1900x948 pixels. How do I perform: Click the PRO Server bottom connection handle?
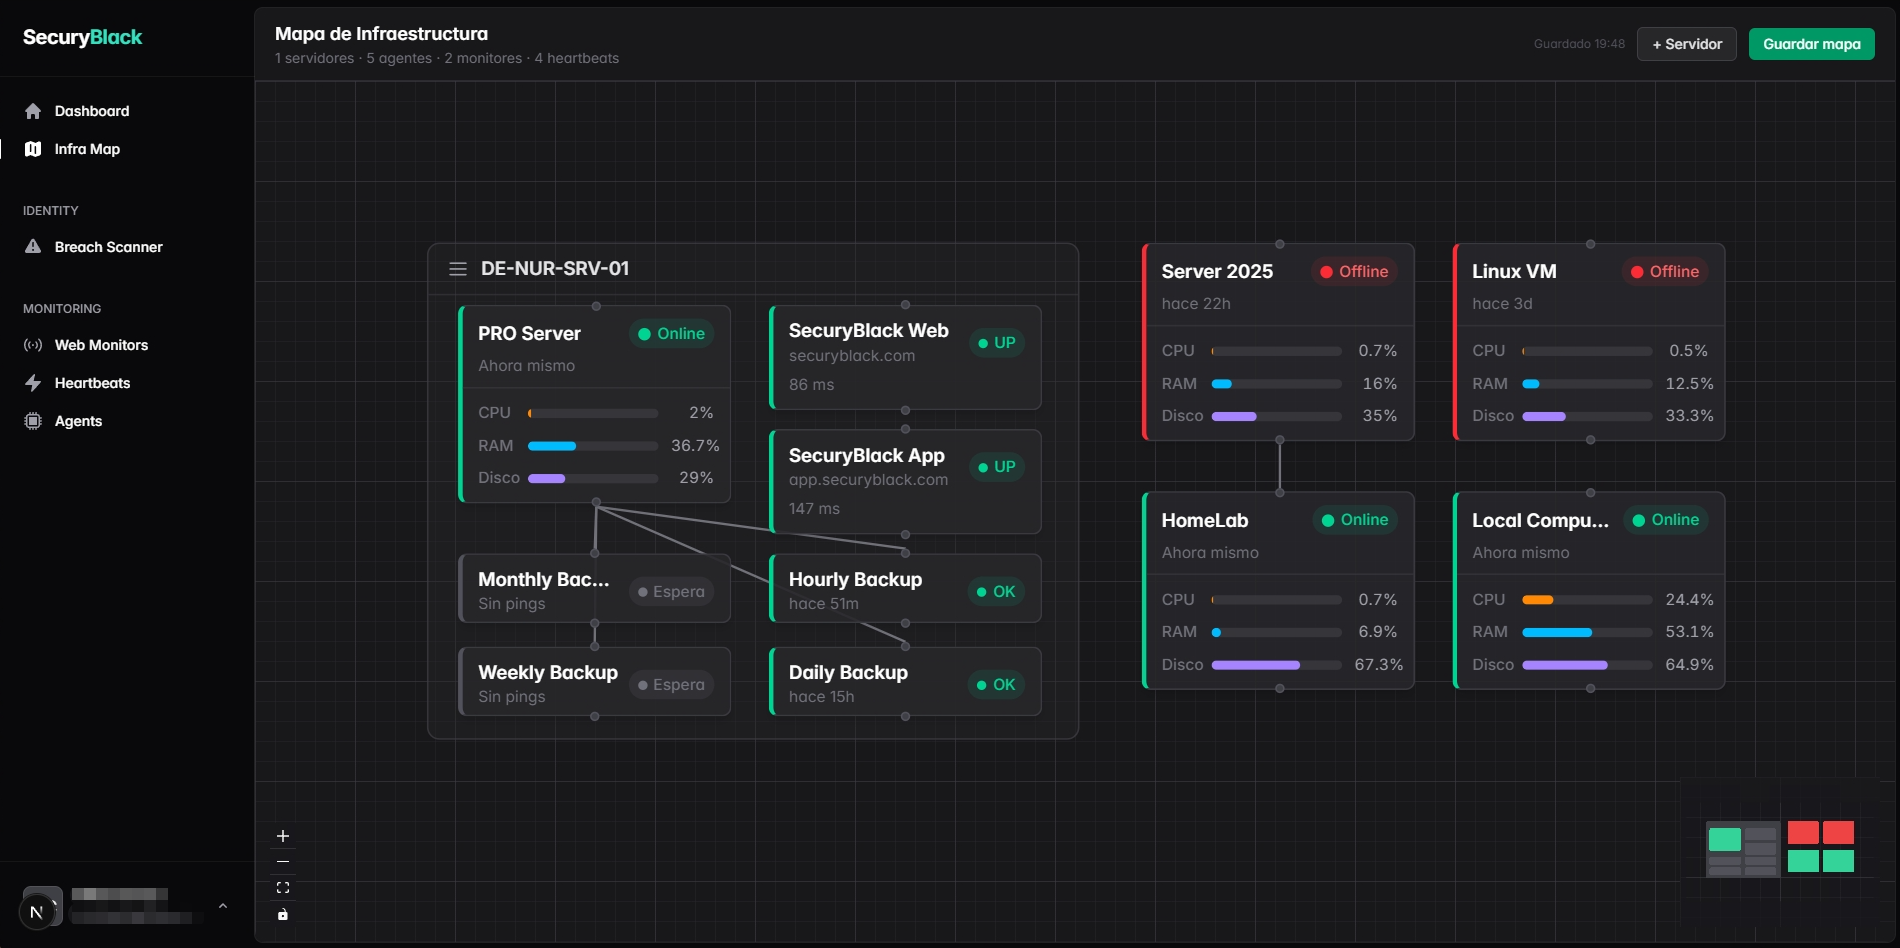point(596,502)
